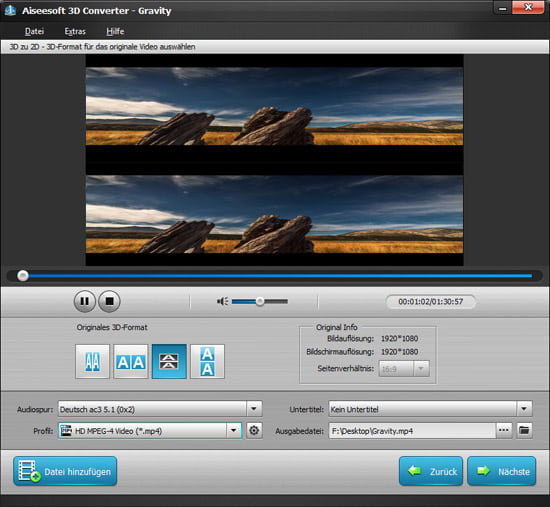Stop the video playback
Image resolution: width=550 pixels, height=507 pixels.
[109, 301]
